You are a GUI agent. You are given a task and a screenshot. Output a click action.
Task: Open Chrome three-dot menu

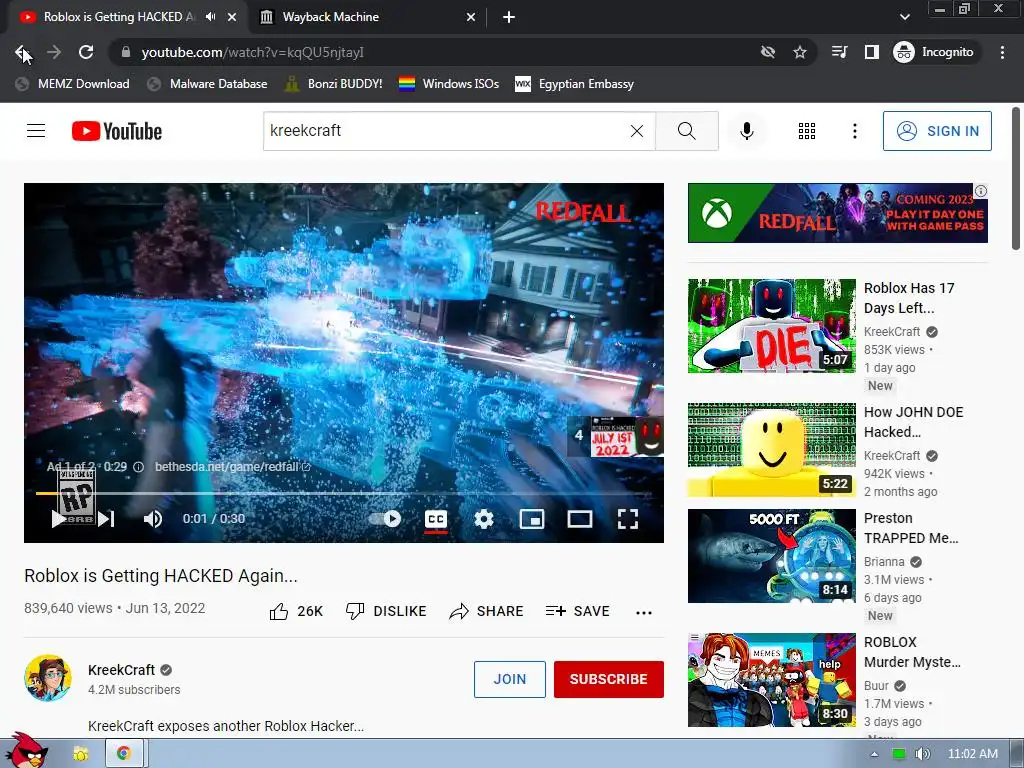tap(1002, 52)
